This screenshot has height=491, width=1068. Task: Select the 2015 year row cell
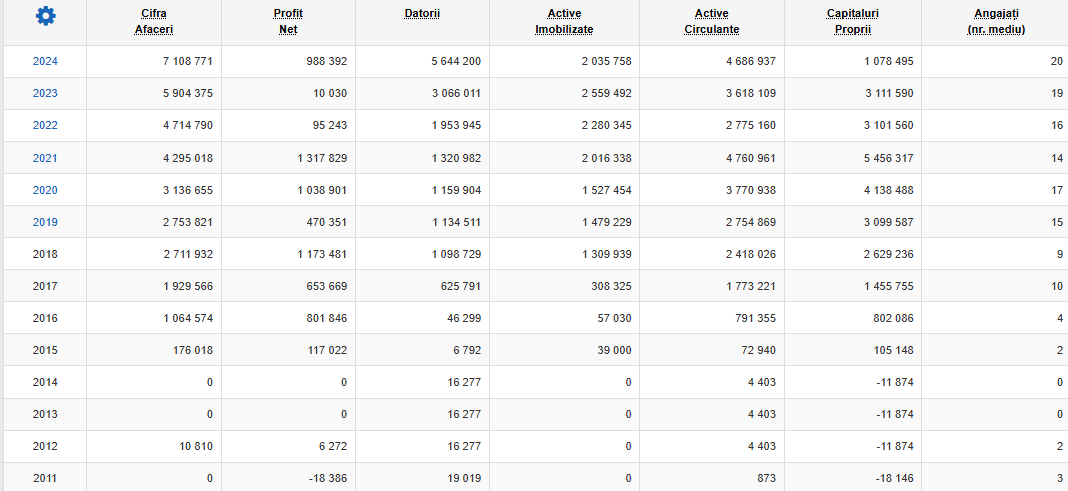(x=45, y=350)
